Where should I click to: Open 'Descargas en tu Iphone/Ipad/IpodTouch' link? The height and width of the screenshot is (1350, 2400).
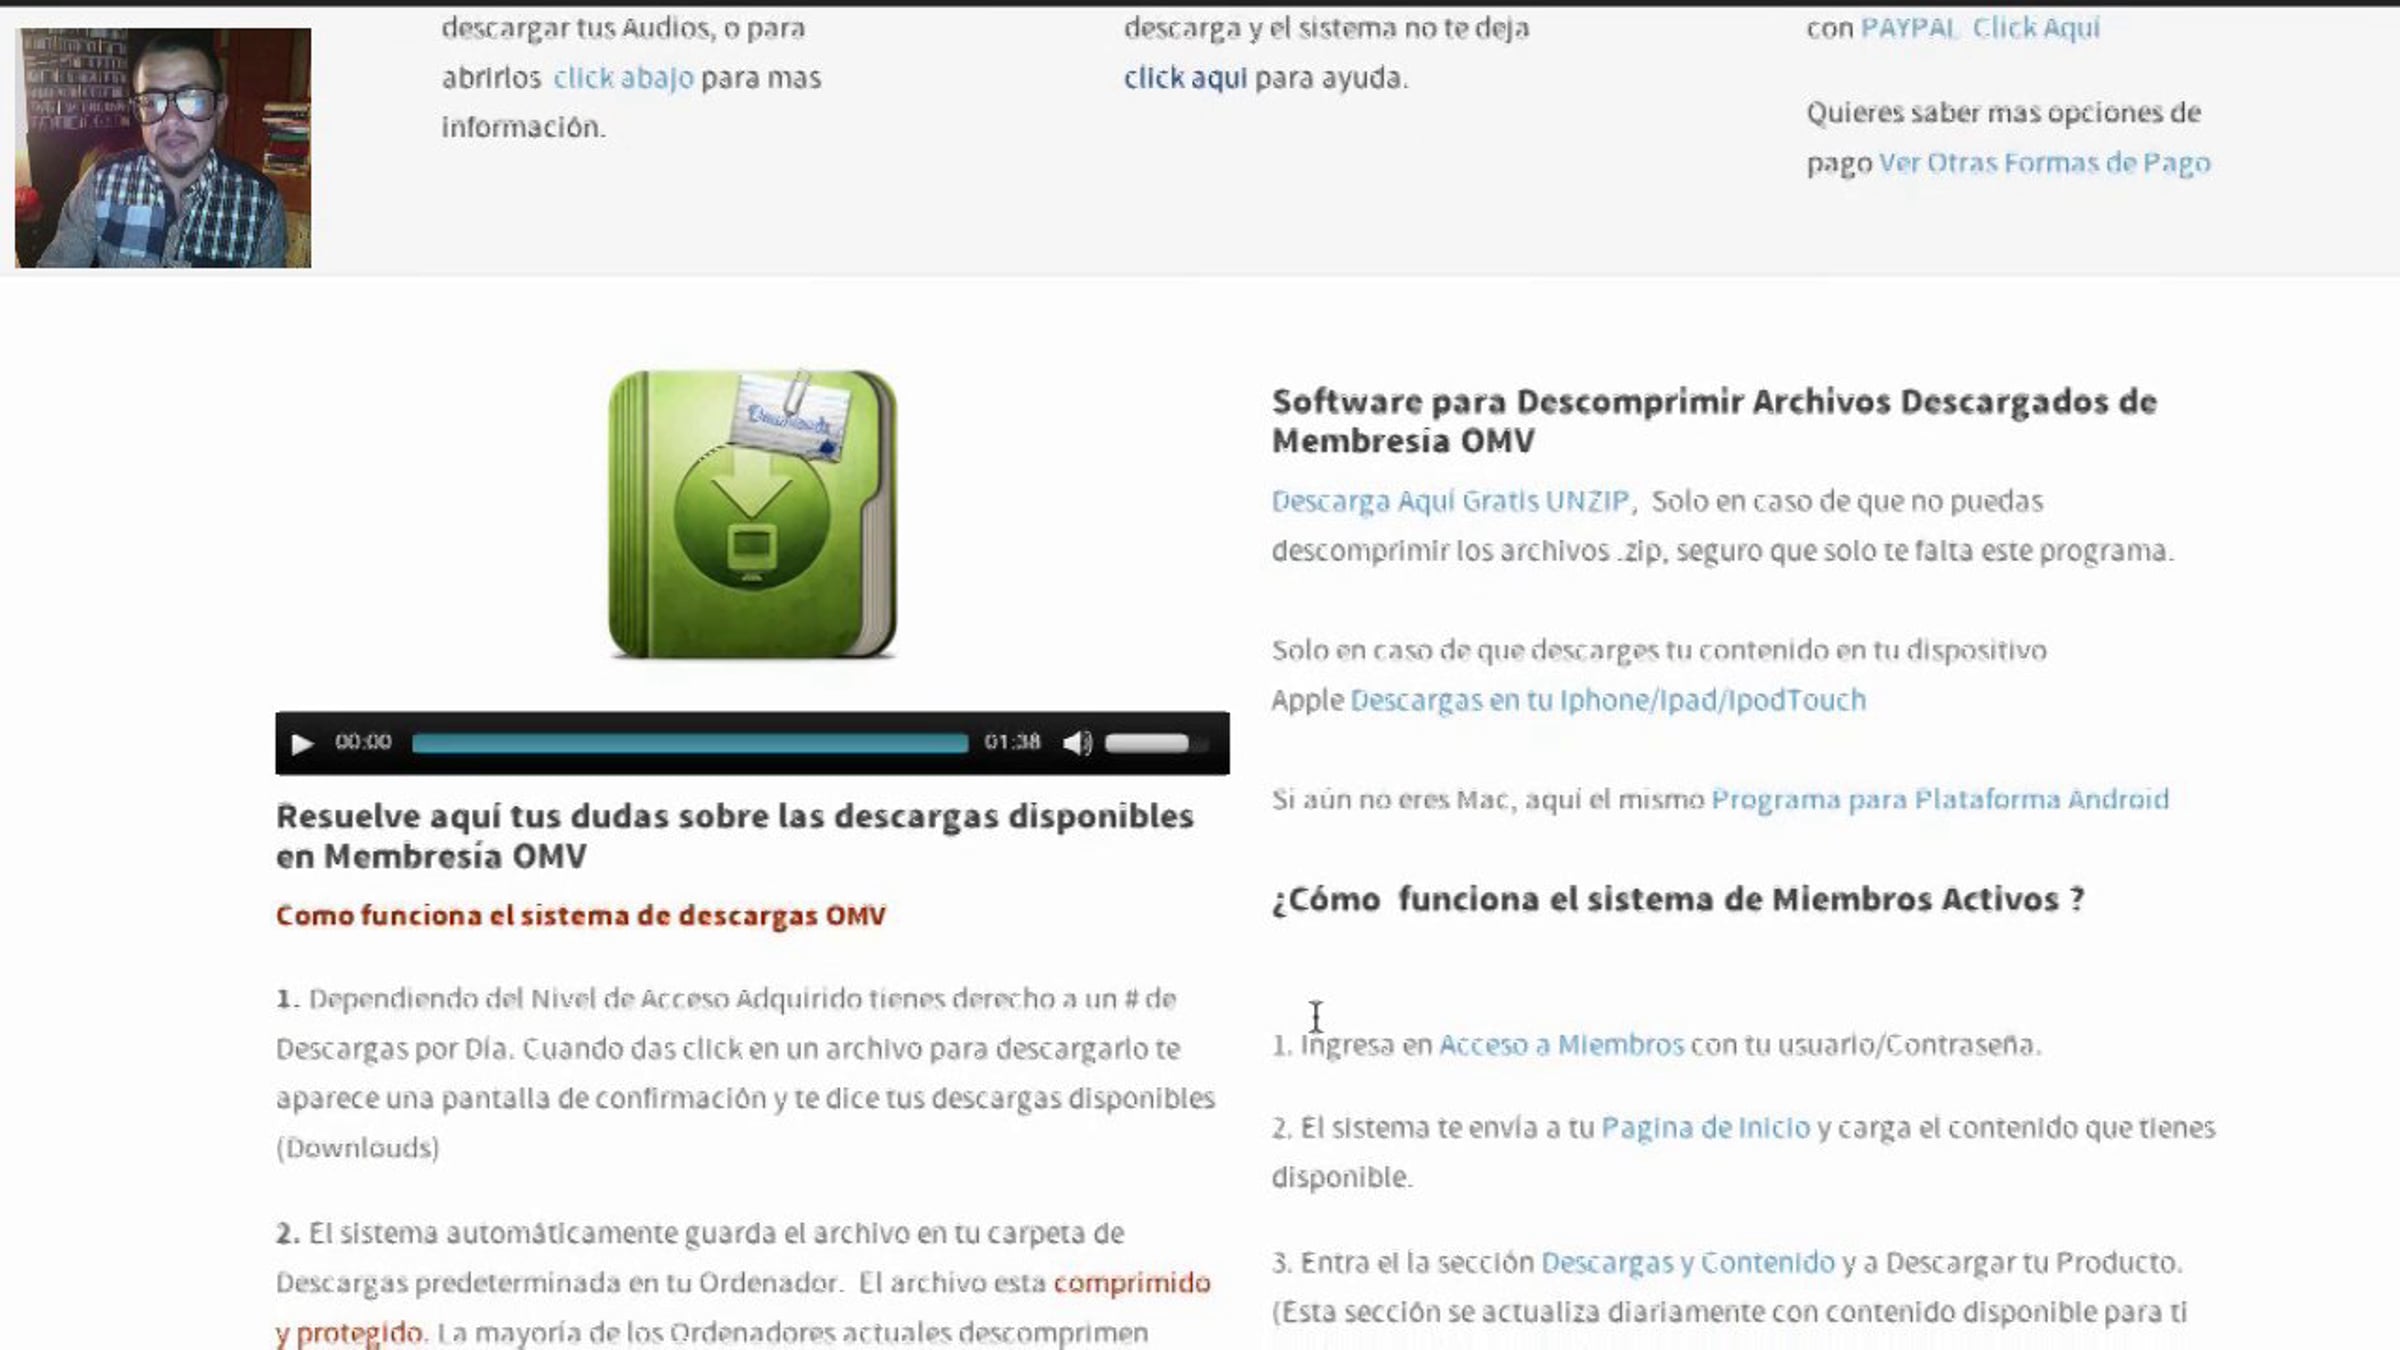(x=1608, y=700)
